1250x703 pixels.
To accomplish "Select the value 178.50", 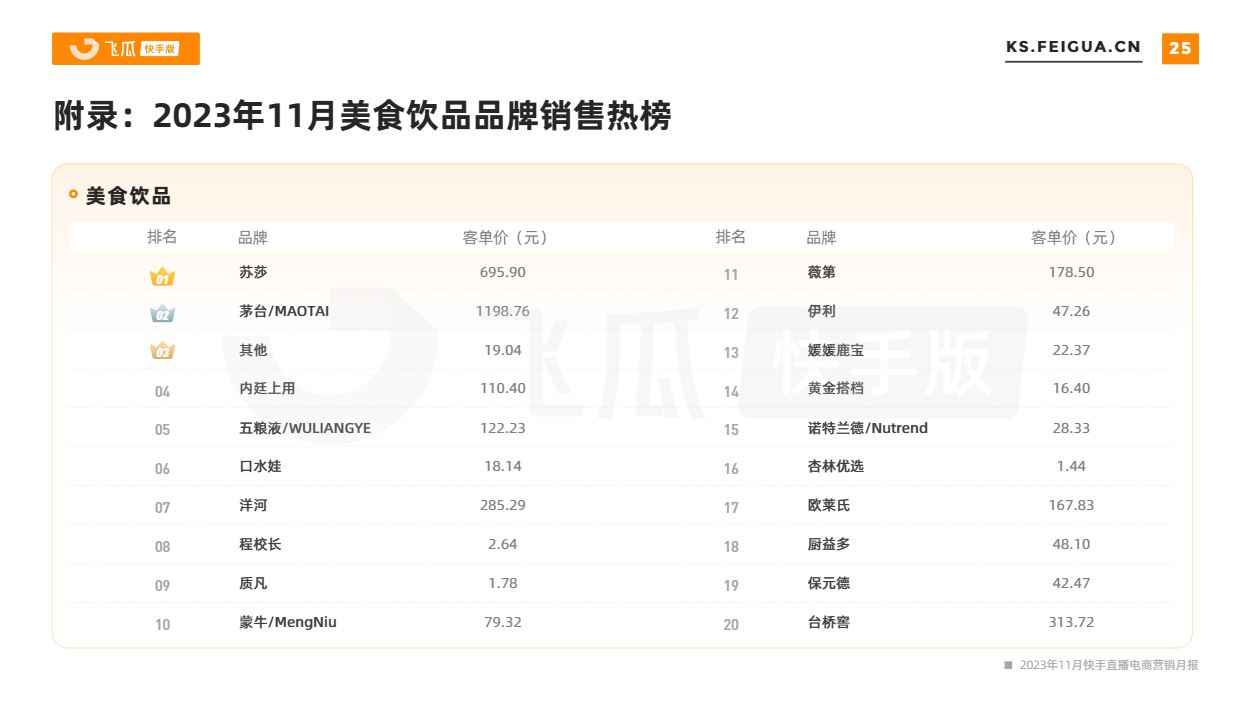I will pos(1071,272).
